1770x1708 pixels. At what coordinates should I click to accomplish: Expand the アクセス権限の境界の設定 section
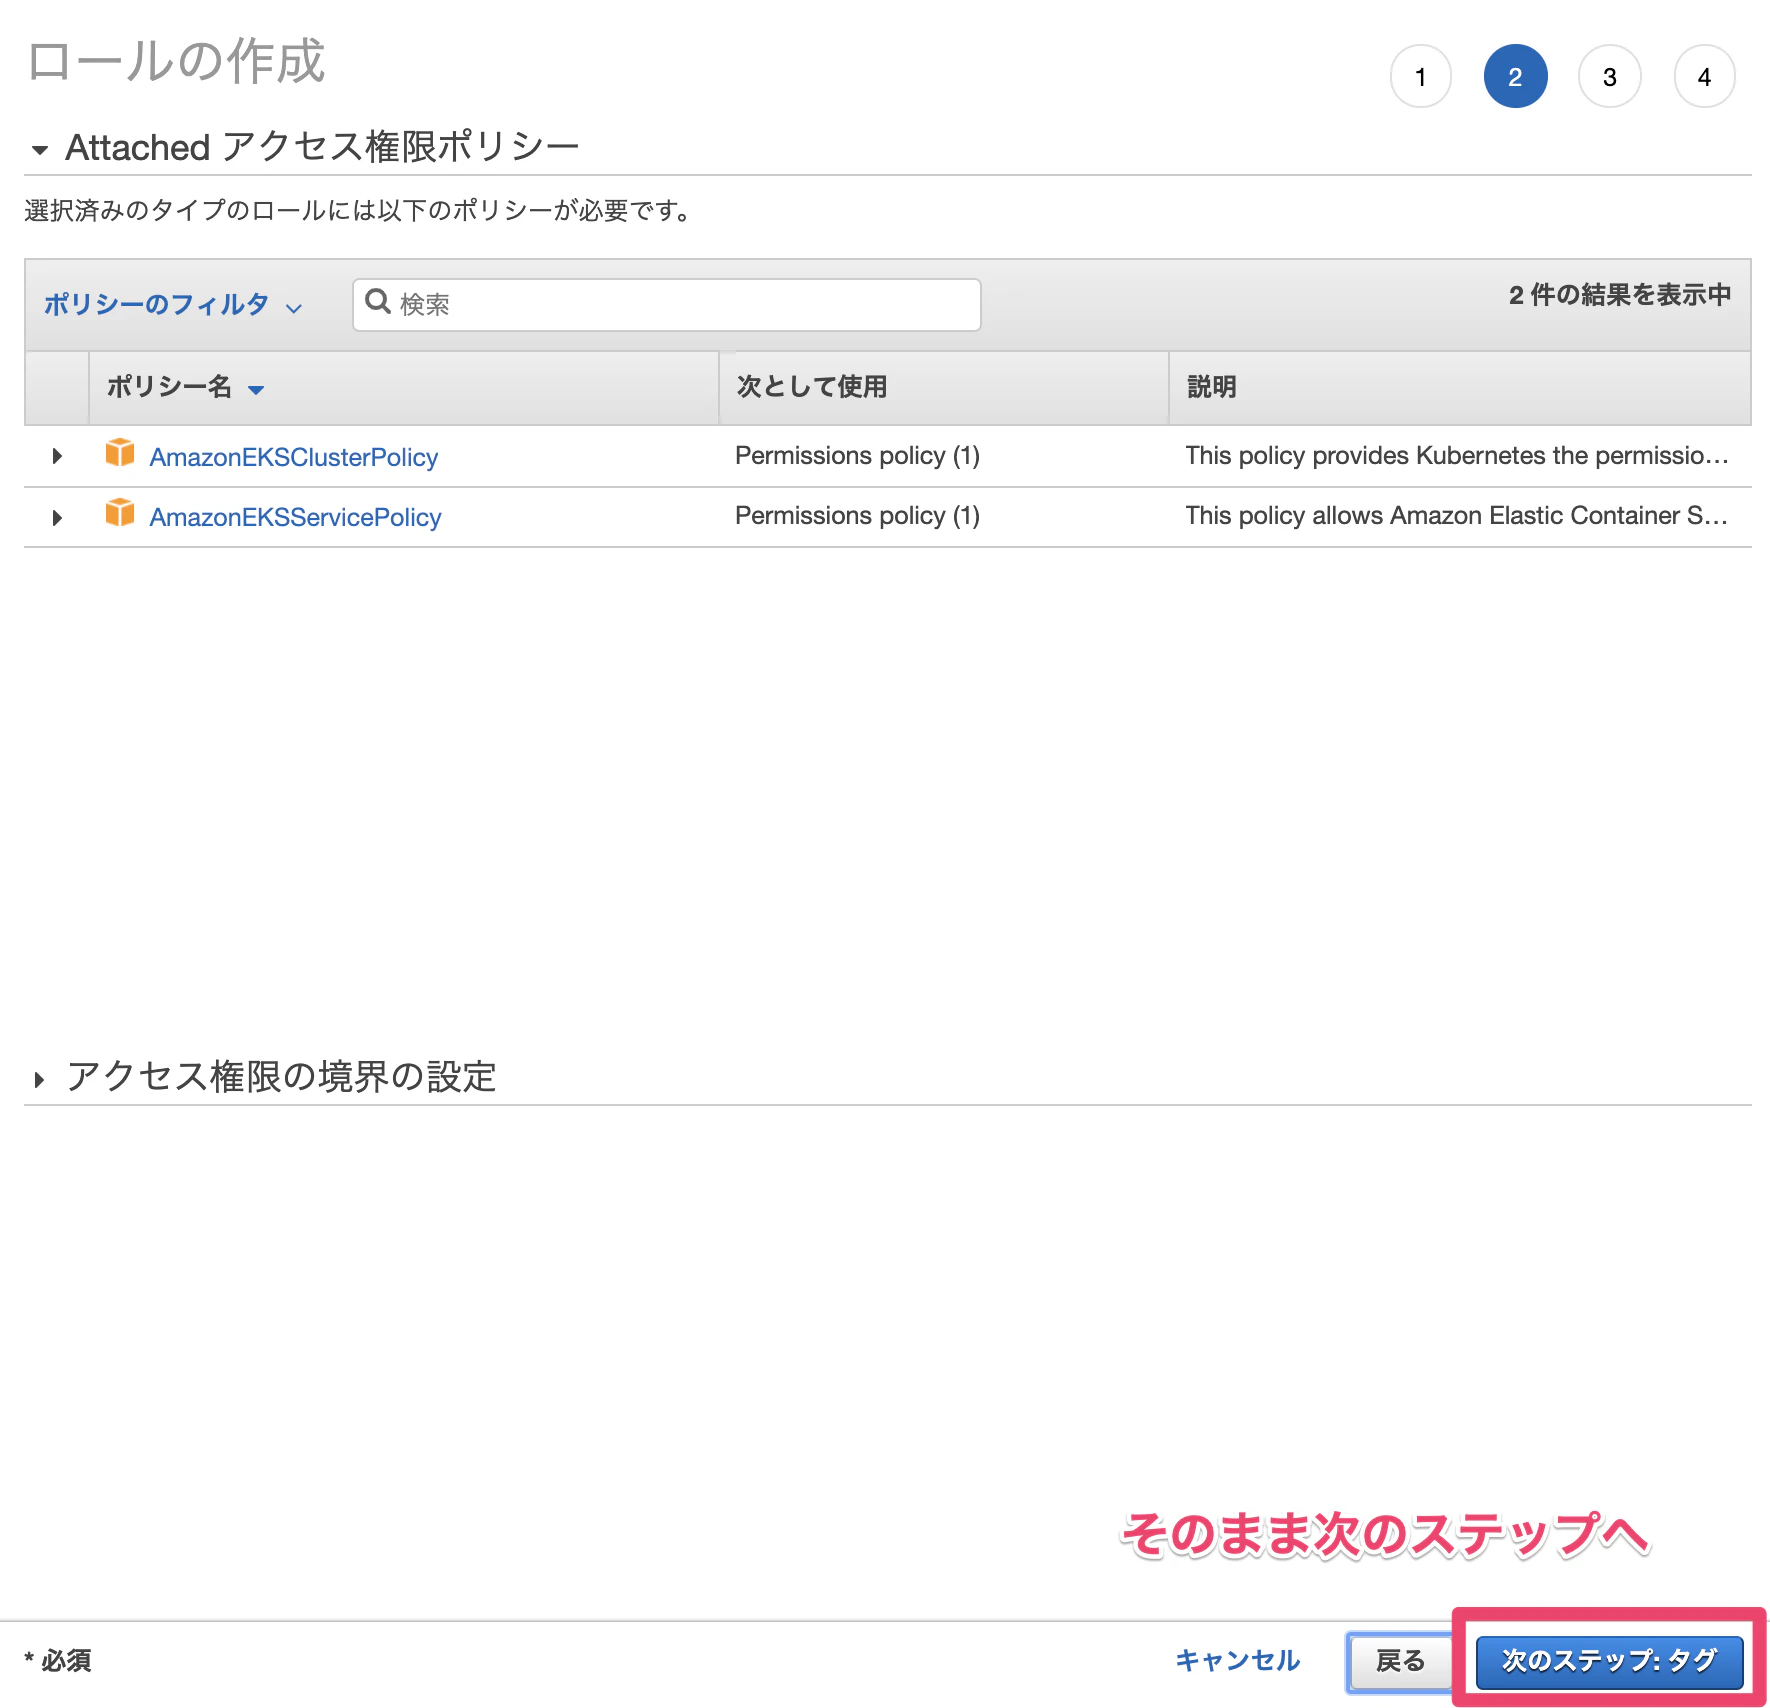point(40,1079)
